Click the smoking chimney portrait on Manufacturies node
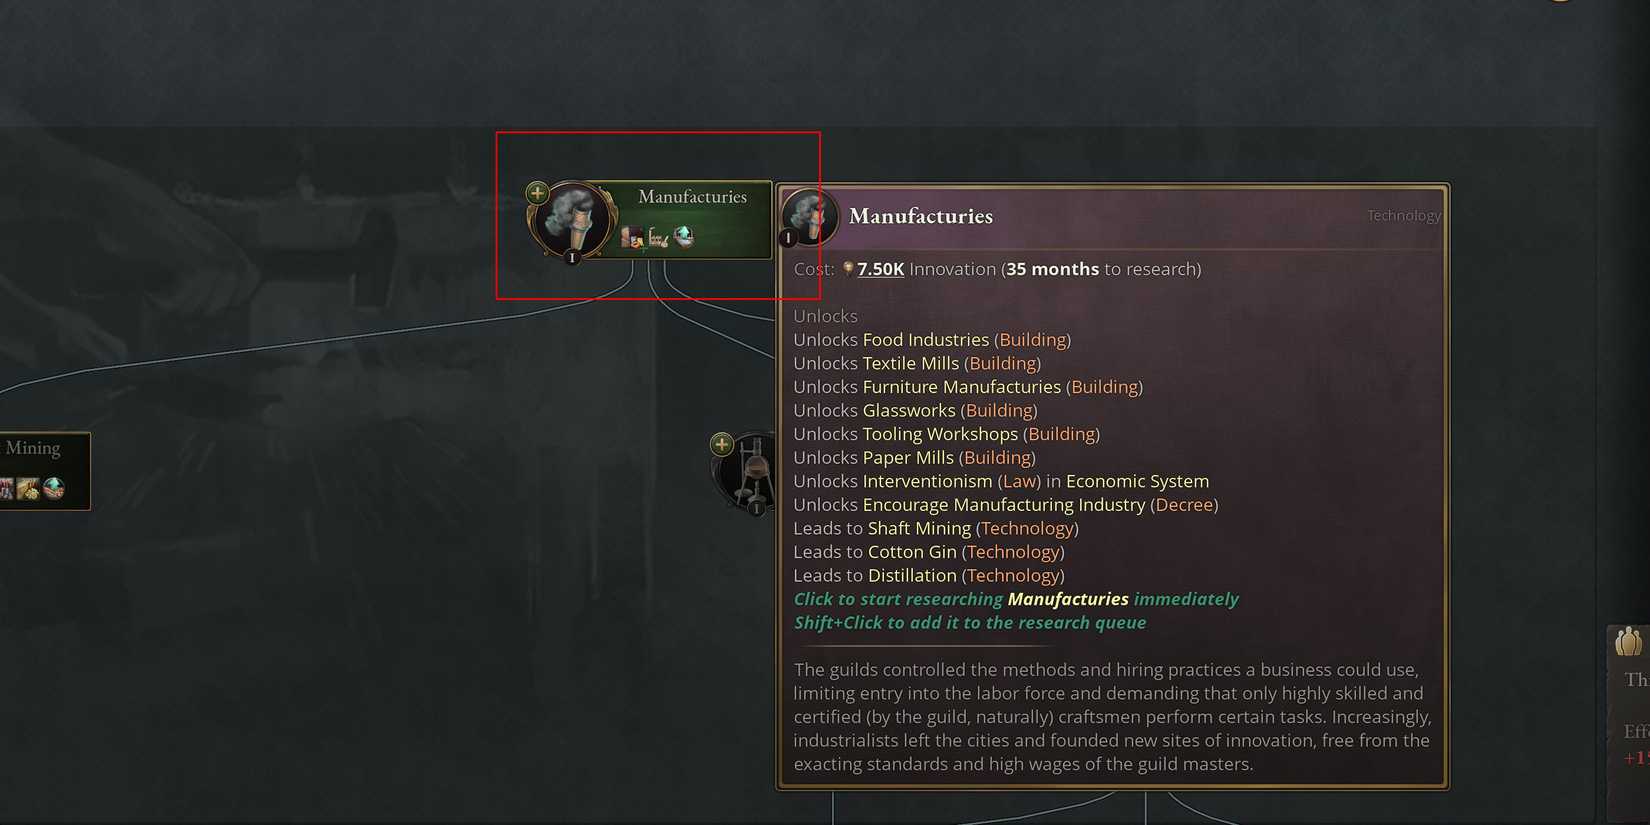 point(573,220)
